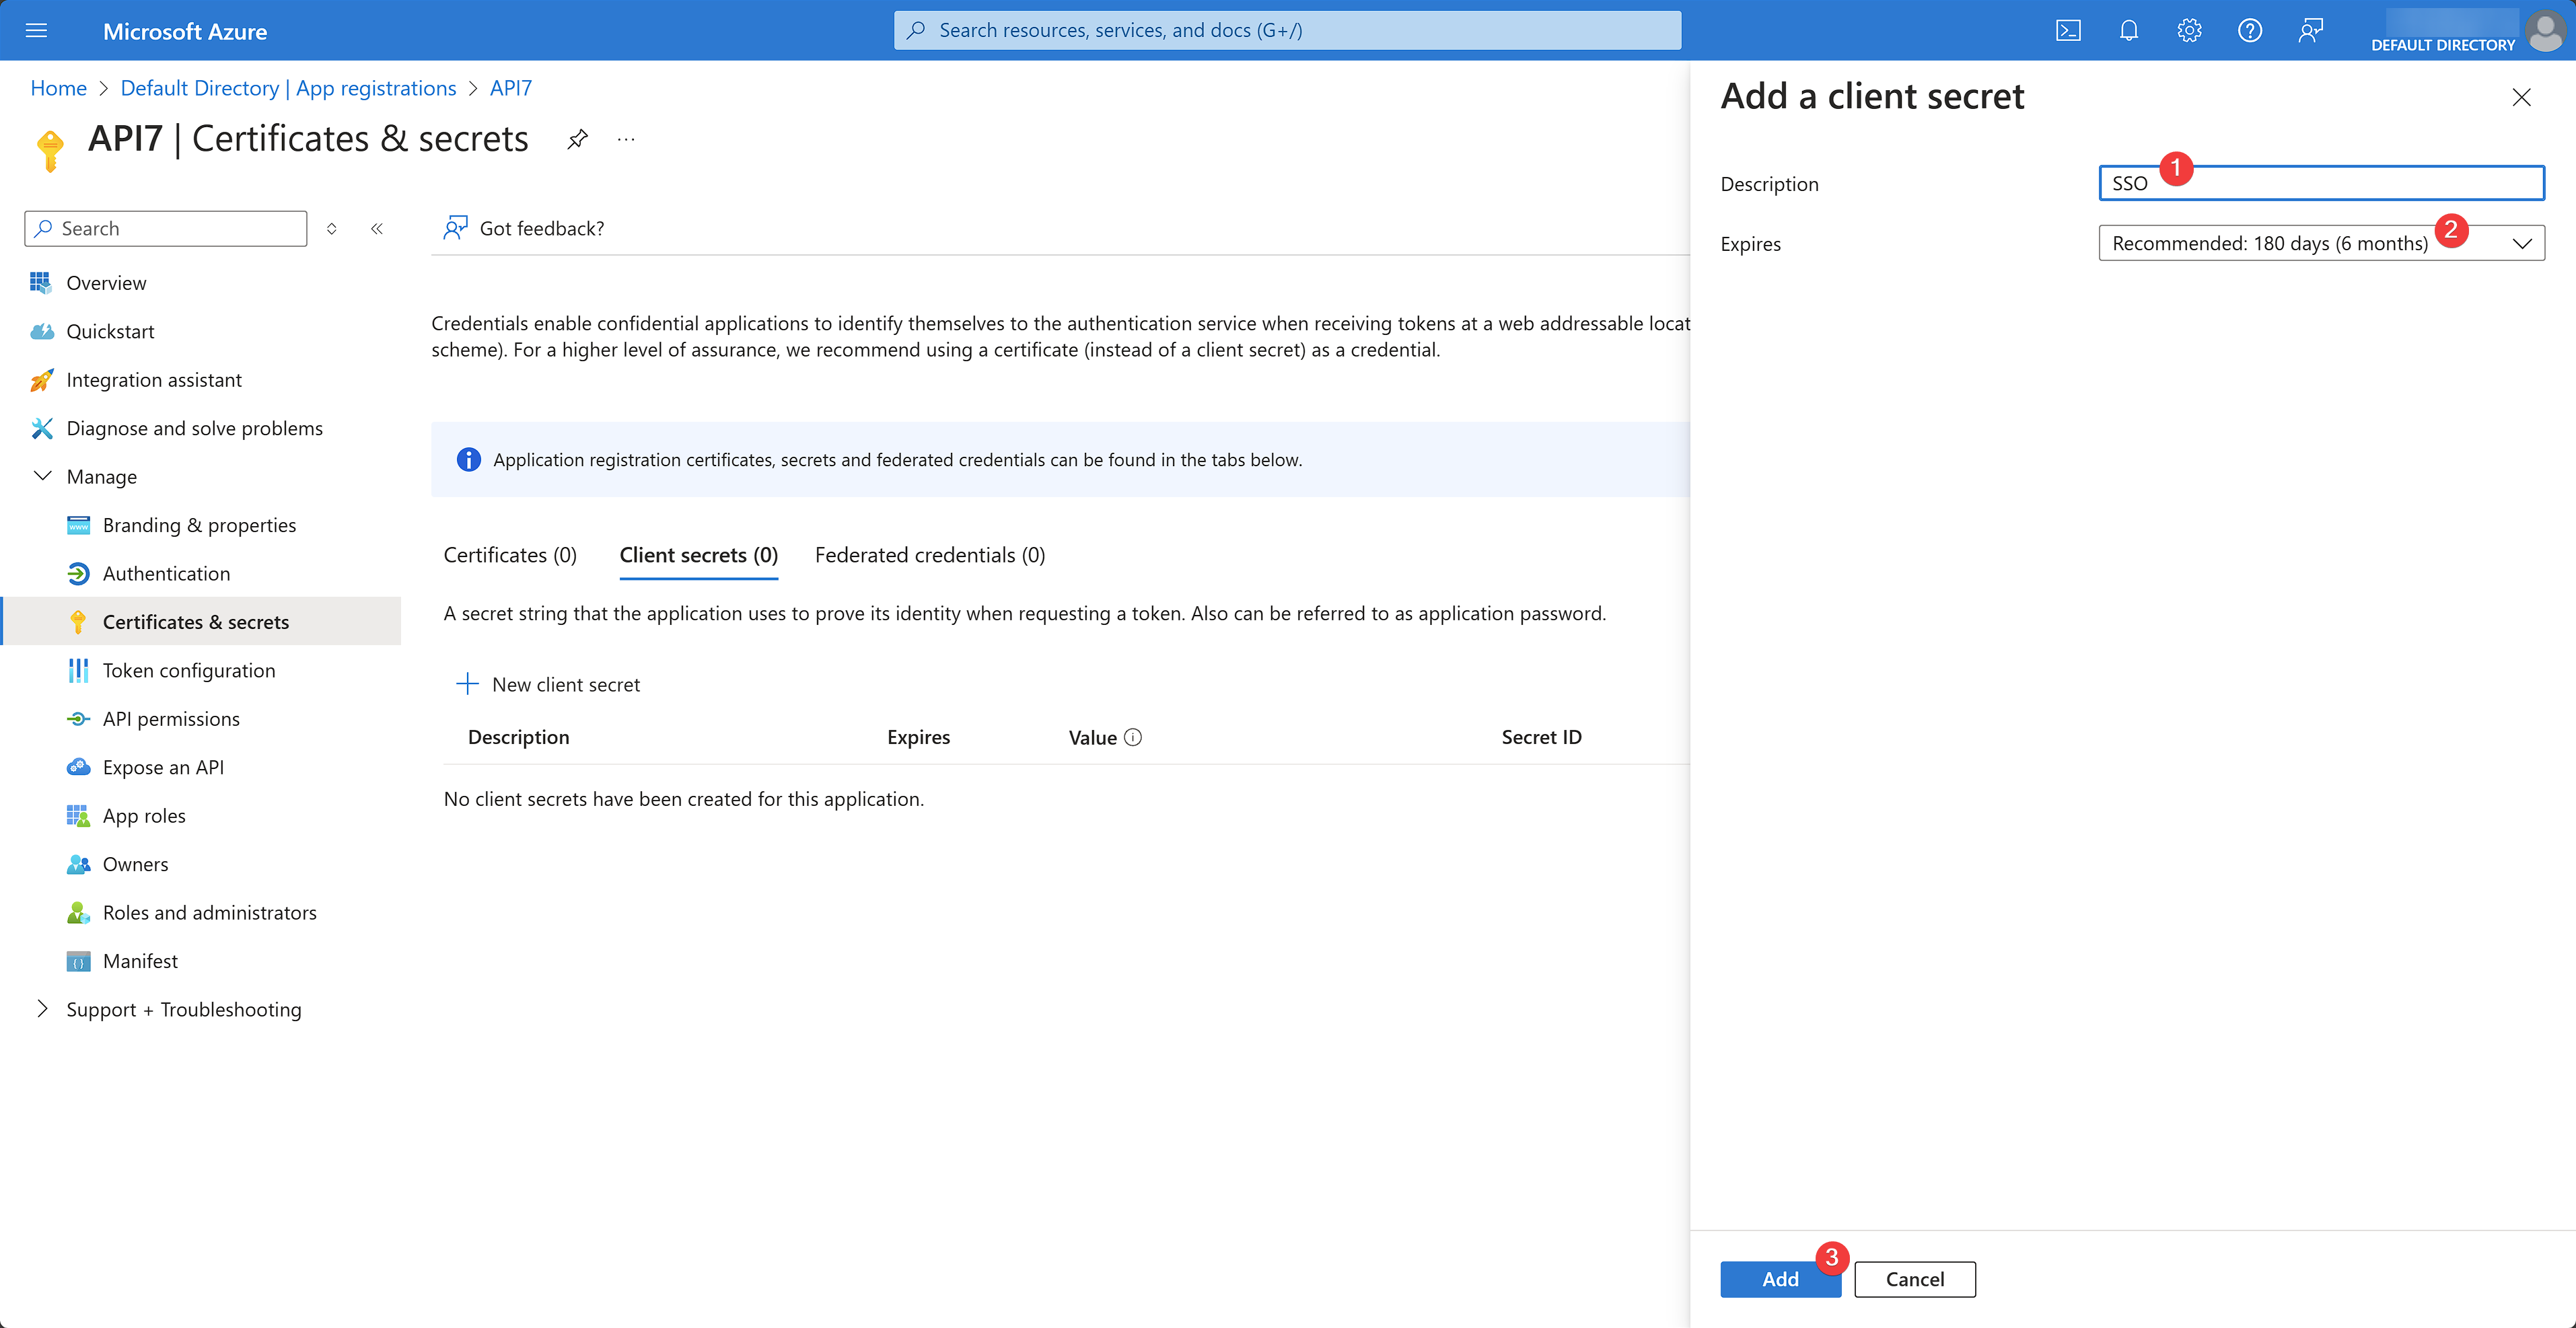
Task: Focus the Description field containing SSO
Action: coord(2321,183)
